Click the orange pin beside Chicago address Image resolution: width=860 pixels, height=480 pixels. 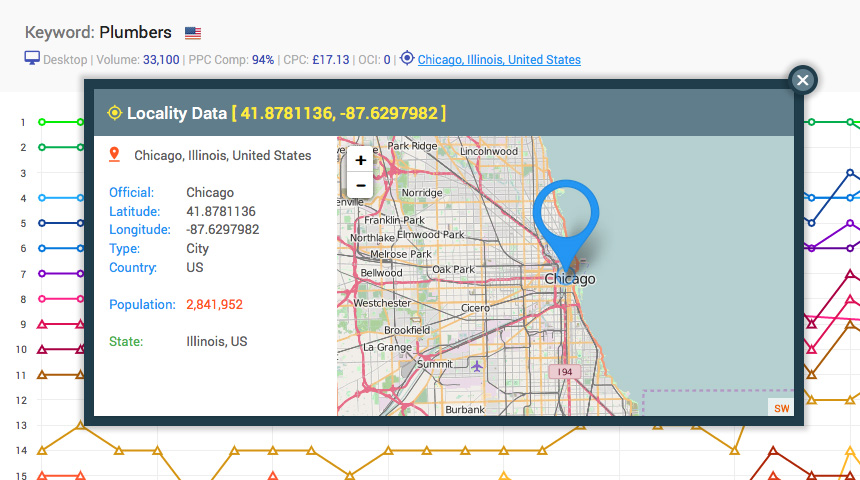(x=114, y=155)
